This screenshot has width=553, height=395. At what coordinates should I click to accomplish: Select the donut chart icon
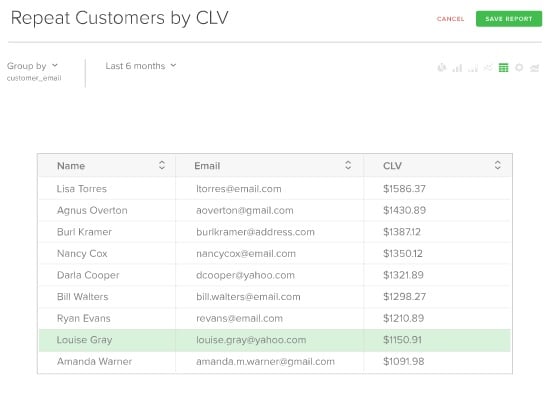(519, 67)
